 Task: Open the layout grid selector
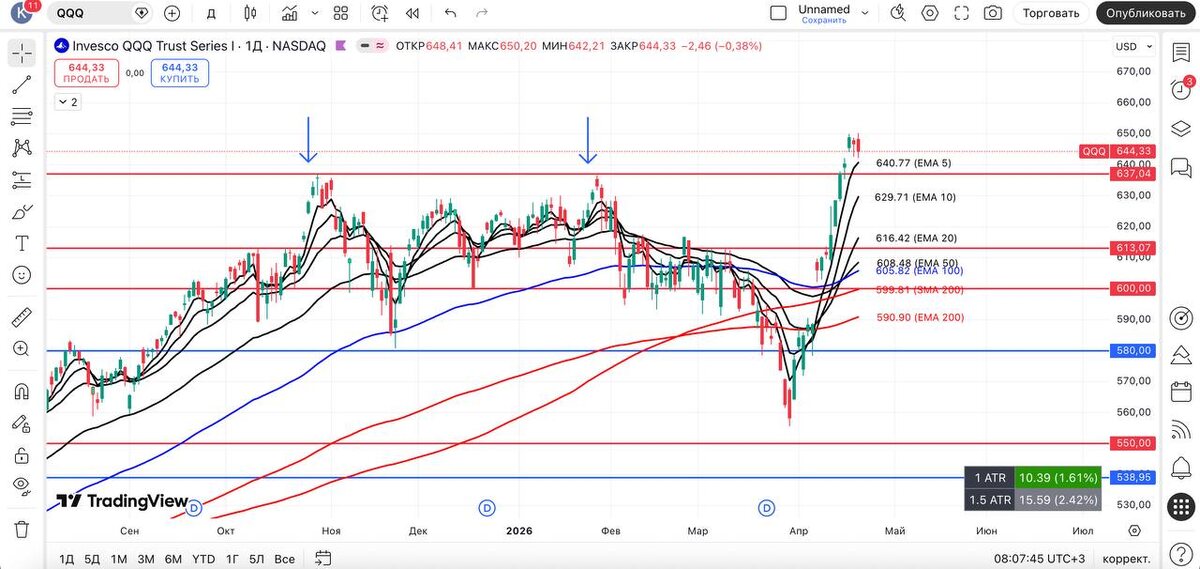point(340,13)
